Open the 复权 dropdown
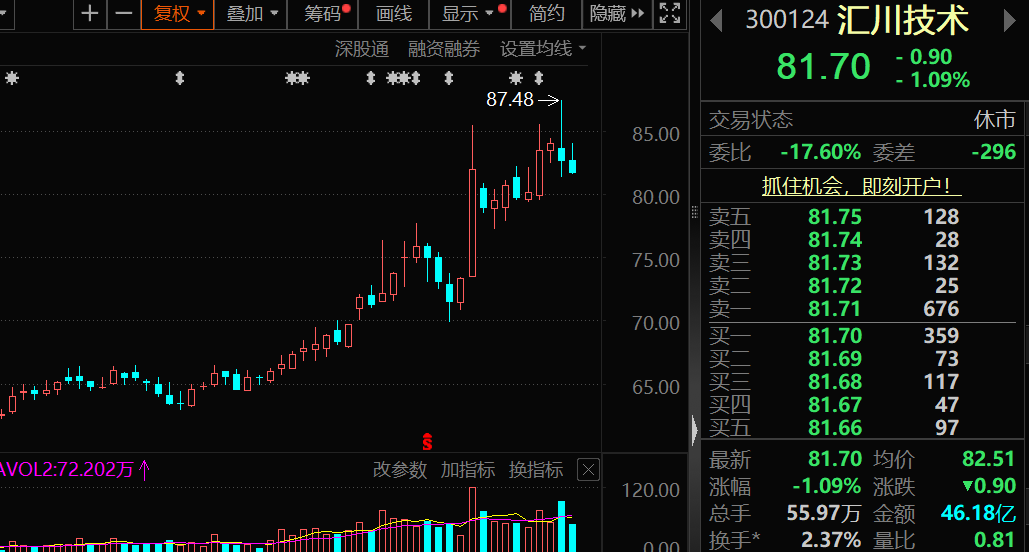The height and width of the screenshot is (552, 1029). (178, 14)
